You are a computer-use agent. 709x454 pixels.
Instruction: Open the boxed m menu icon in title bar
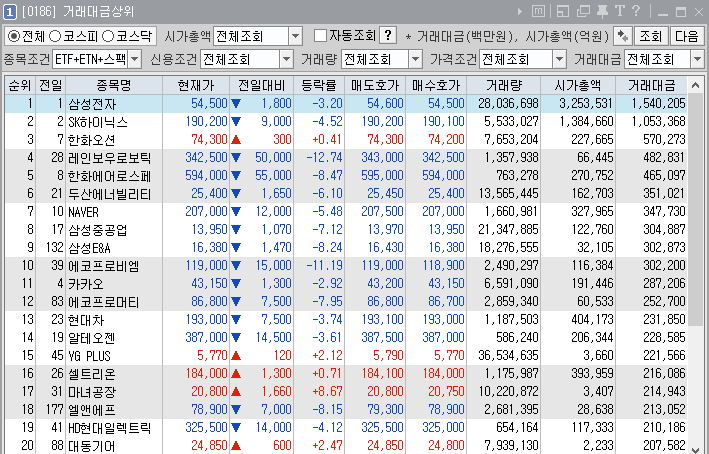(538, 11)
